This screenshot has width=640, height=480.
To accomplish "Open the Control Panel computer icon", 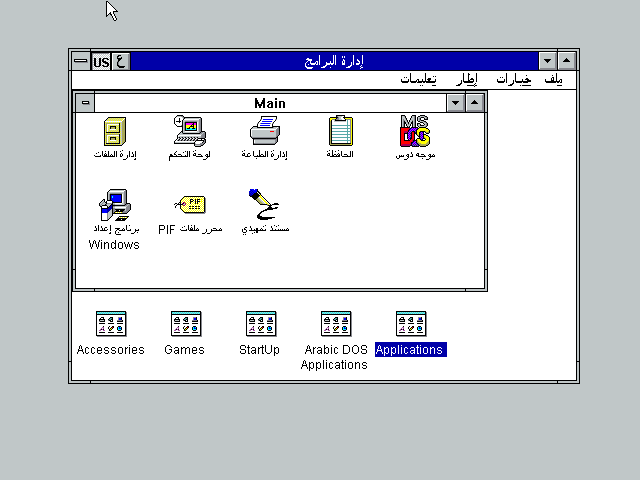I will point(190,131).
